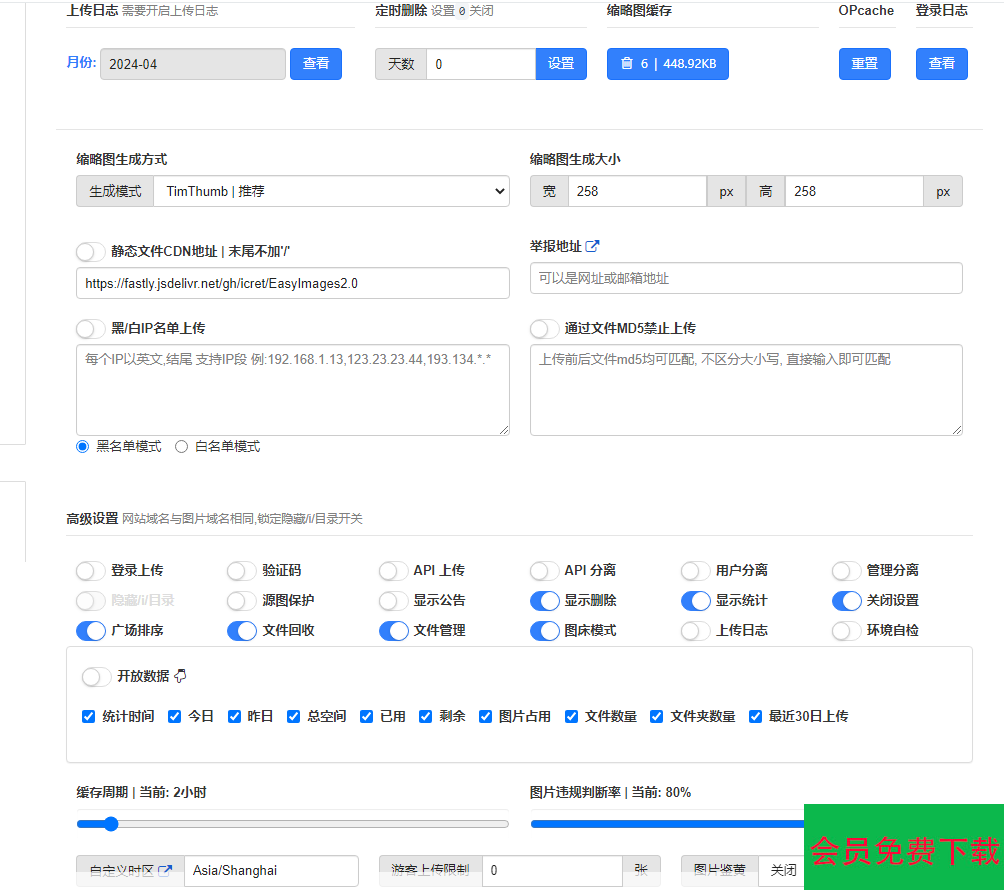The width and height of the screenshot is (1004, 890).
Task: Enable the 登录上传 toggle switch
Action: [x=91, y=570]
